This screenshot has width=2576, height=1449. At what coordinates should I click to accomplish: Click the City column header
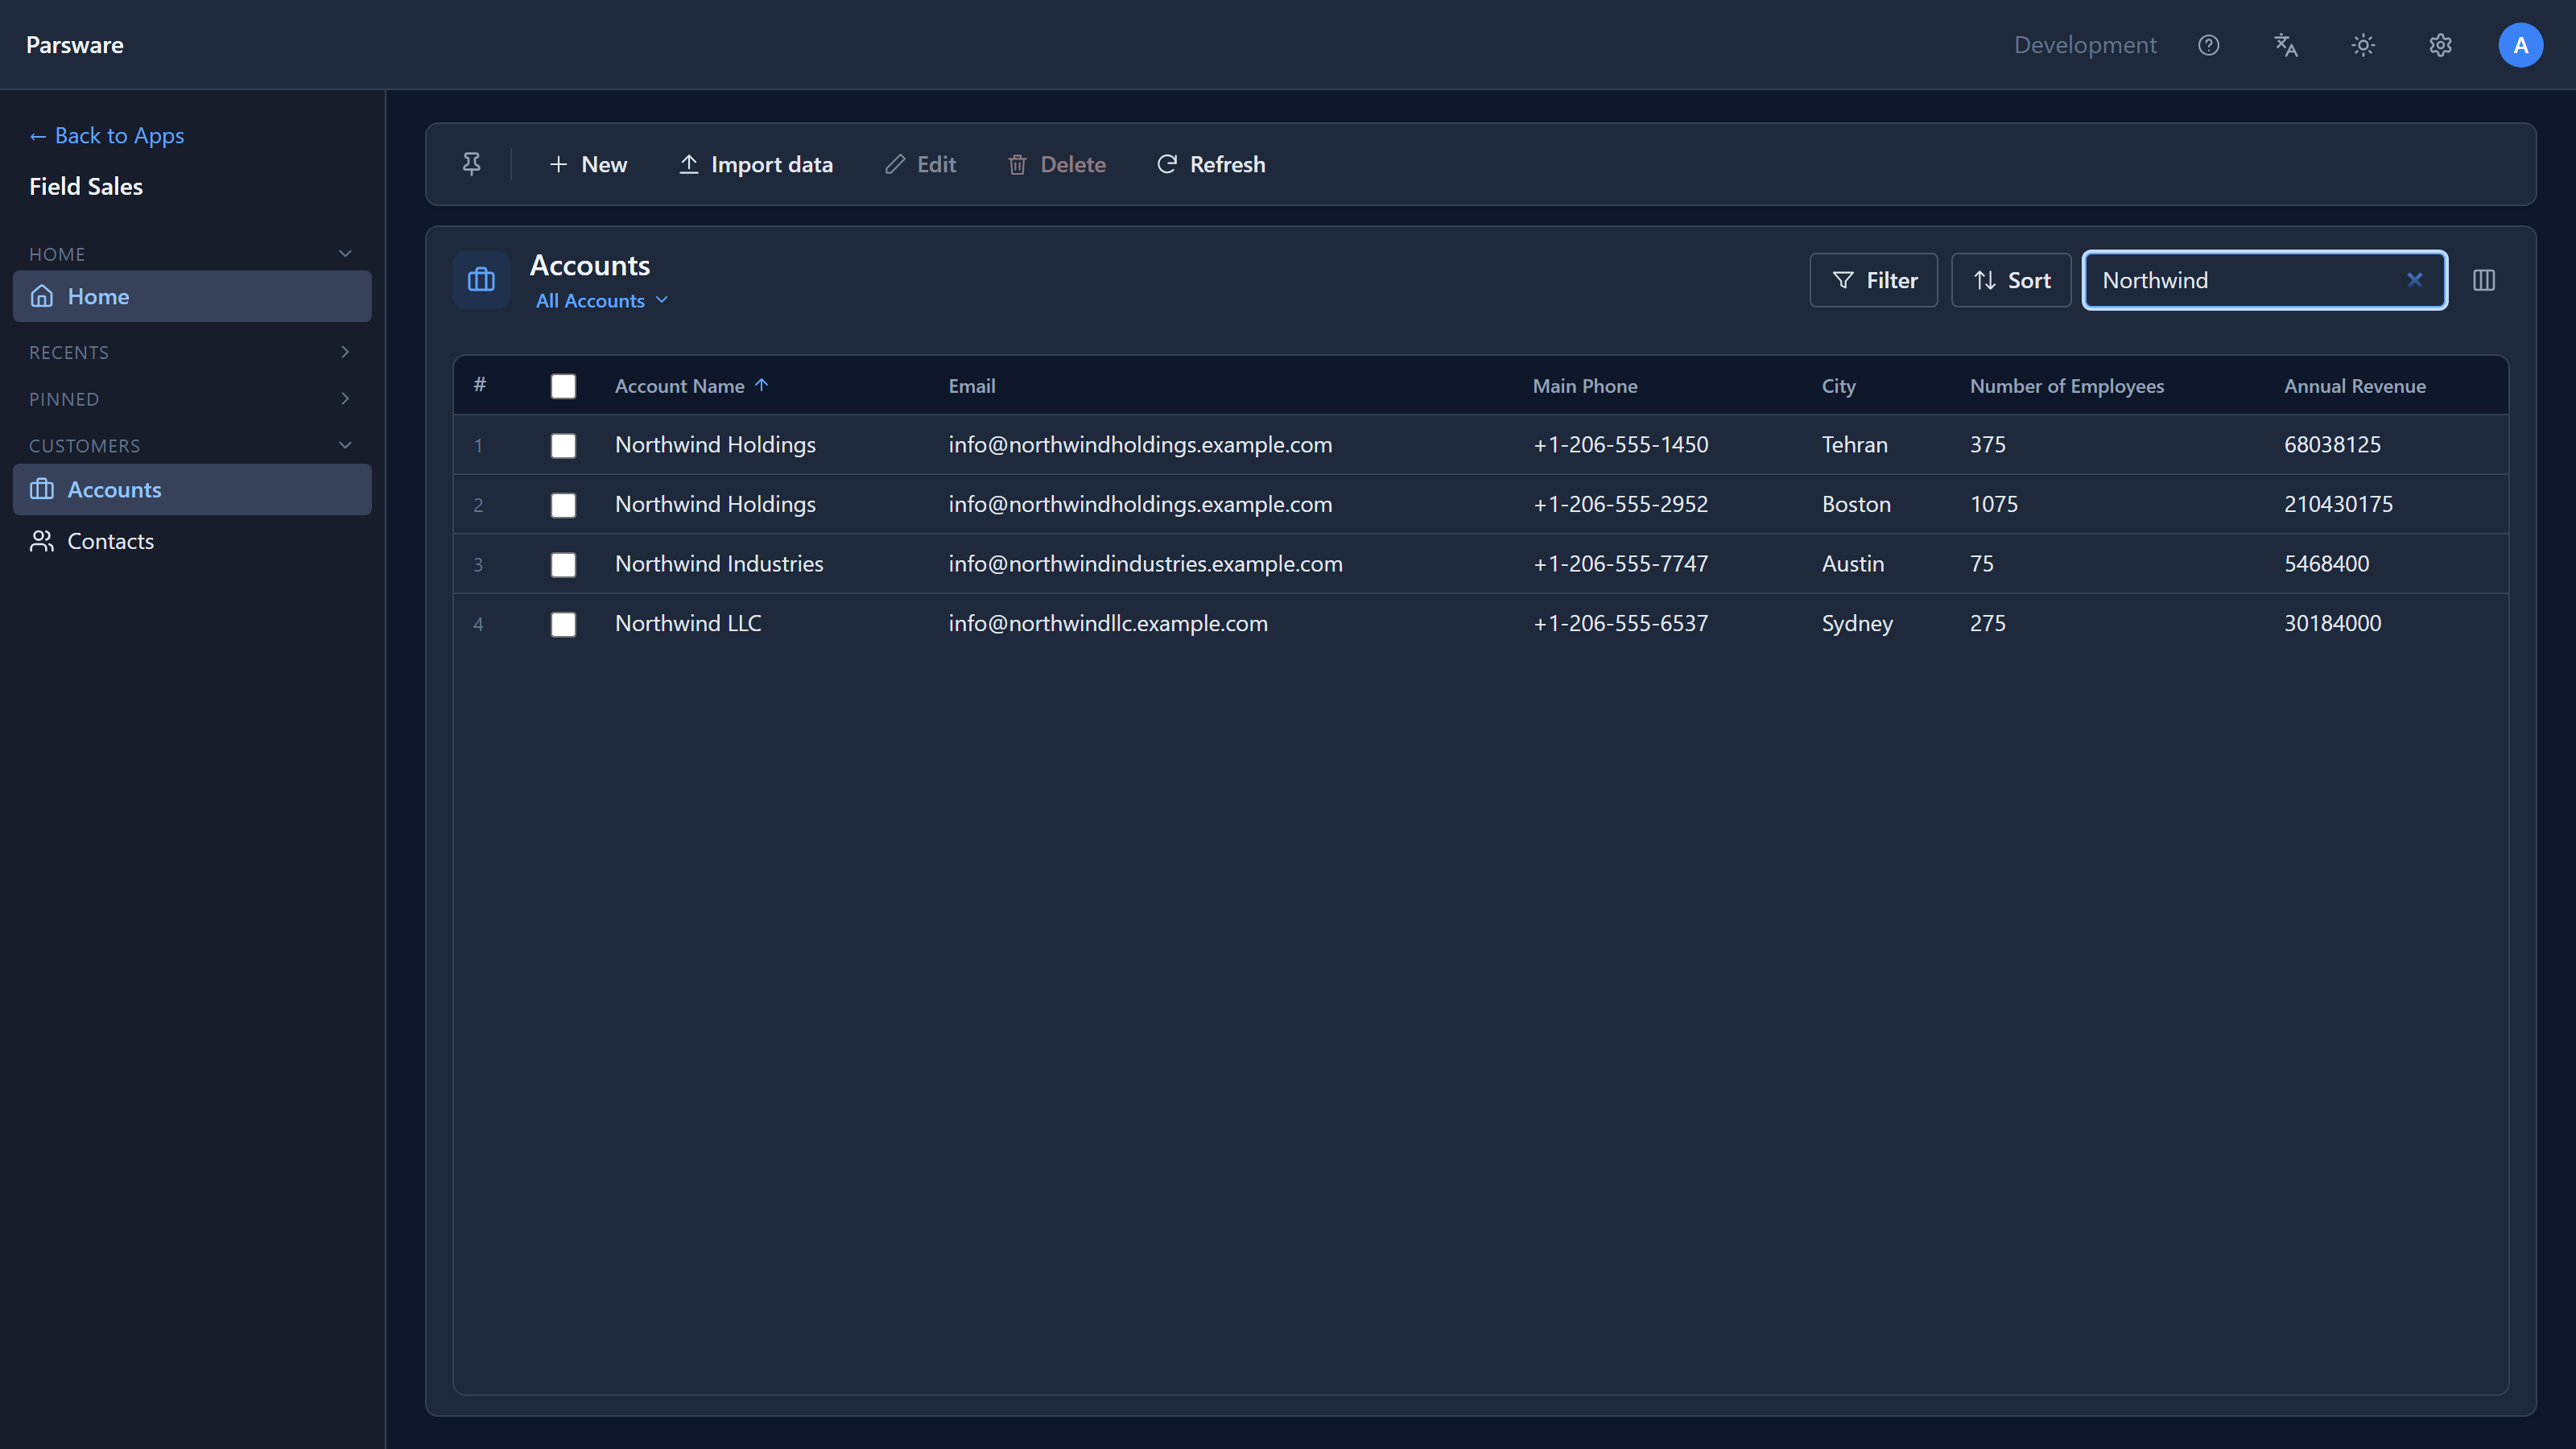[1838, 386]
